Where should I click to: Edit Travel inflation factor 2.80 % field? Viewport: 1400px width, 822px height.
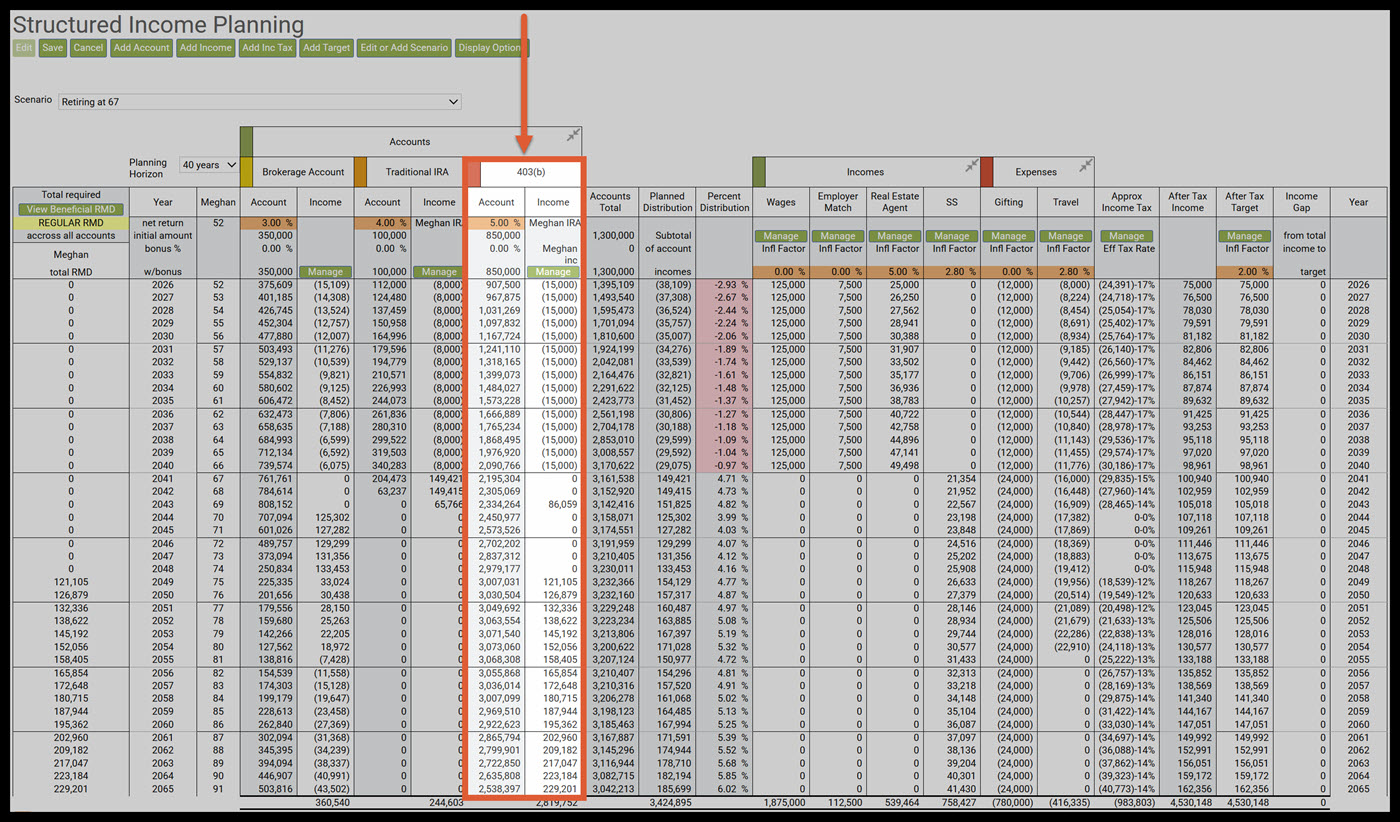pos(1065,271)
